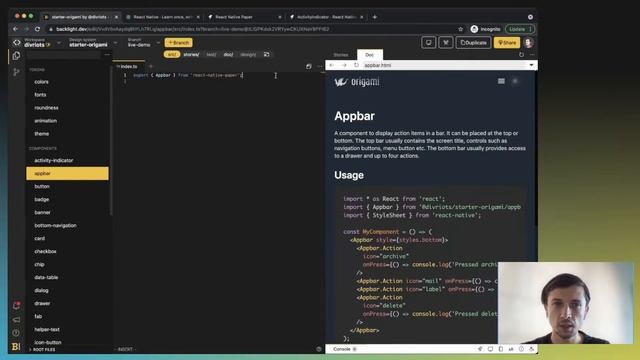Reload the doc preview address bar

(356, 65)
